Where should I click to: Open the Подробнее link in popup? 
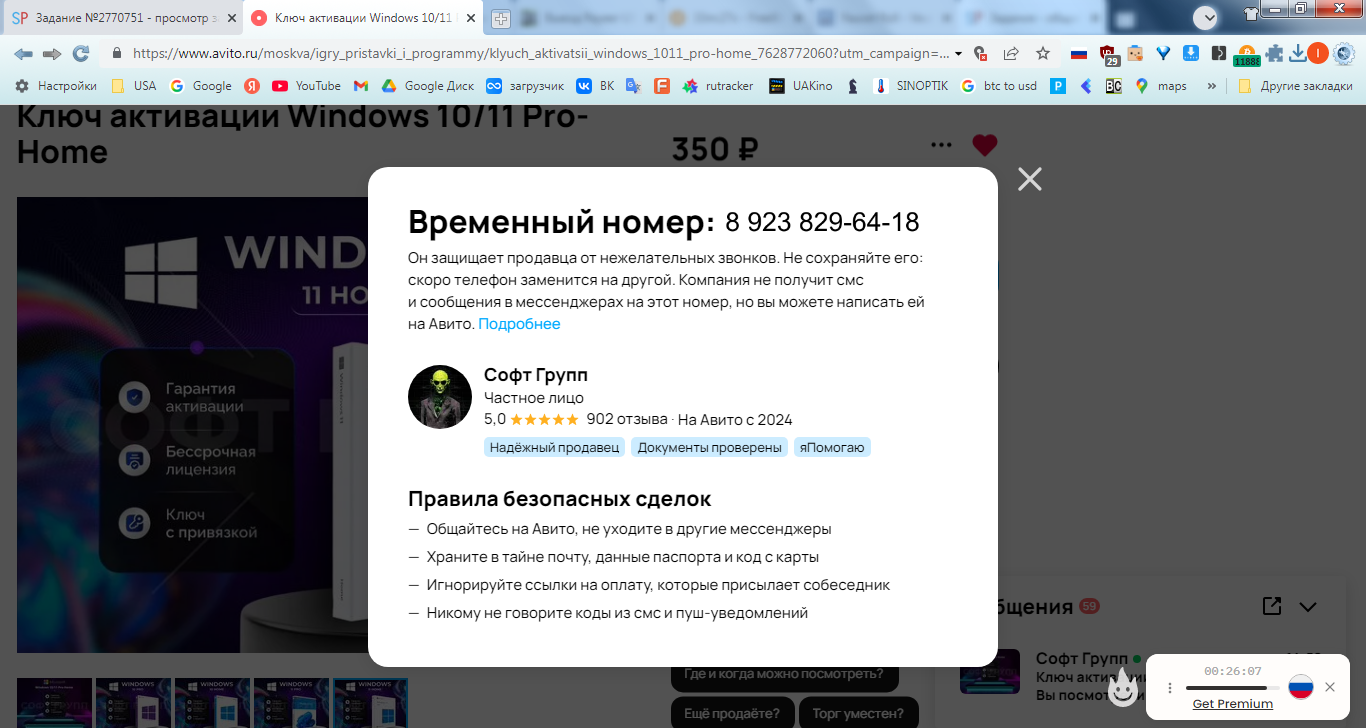coord(519,324)
